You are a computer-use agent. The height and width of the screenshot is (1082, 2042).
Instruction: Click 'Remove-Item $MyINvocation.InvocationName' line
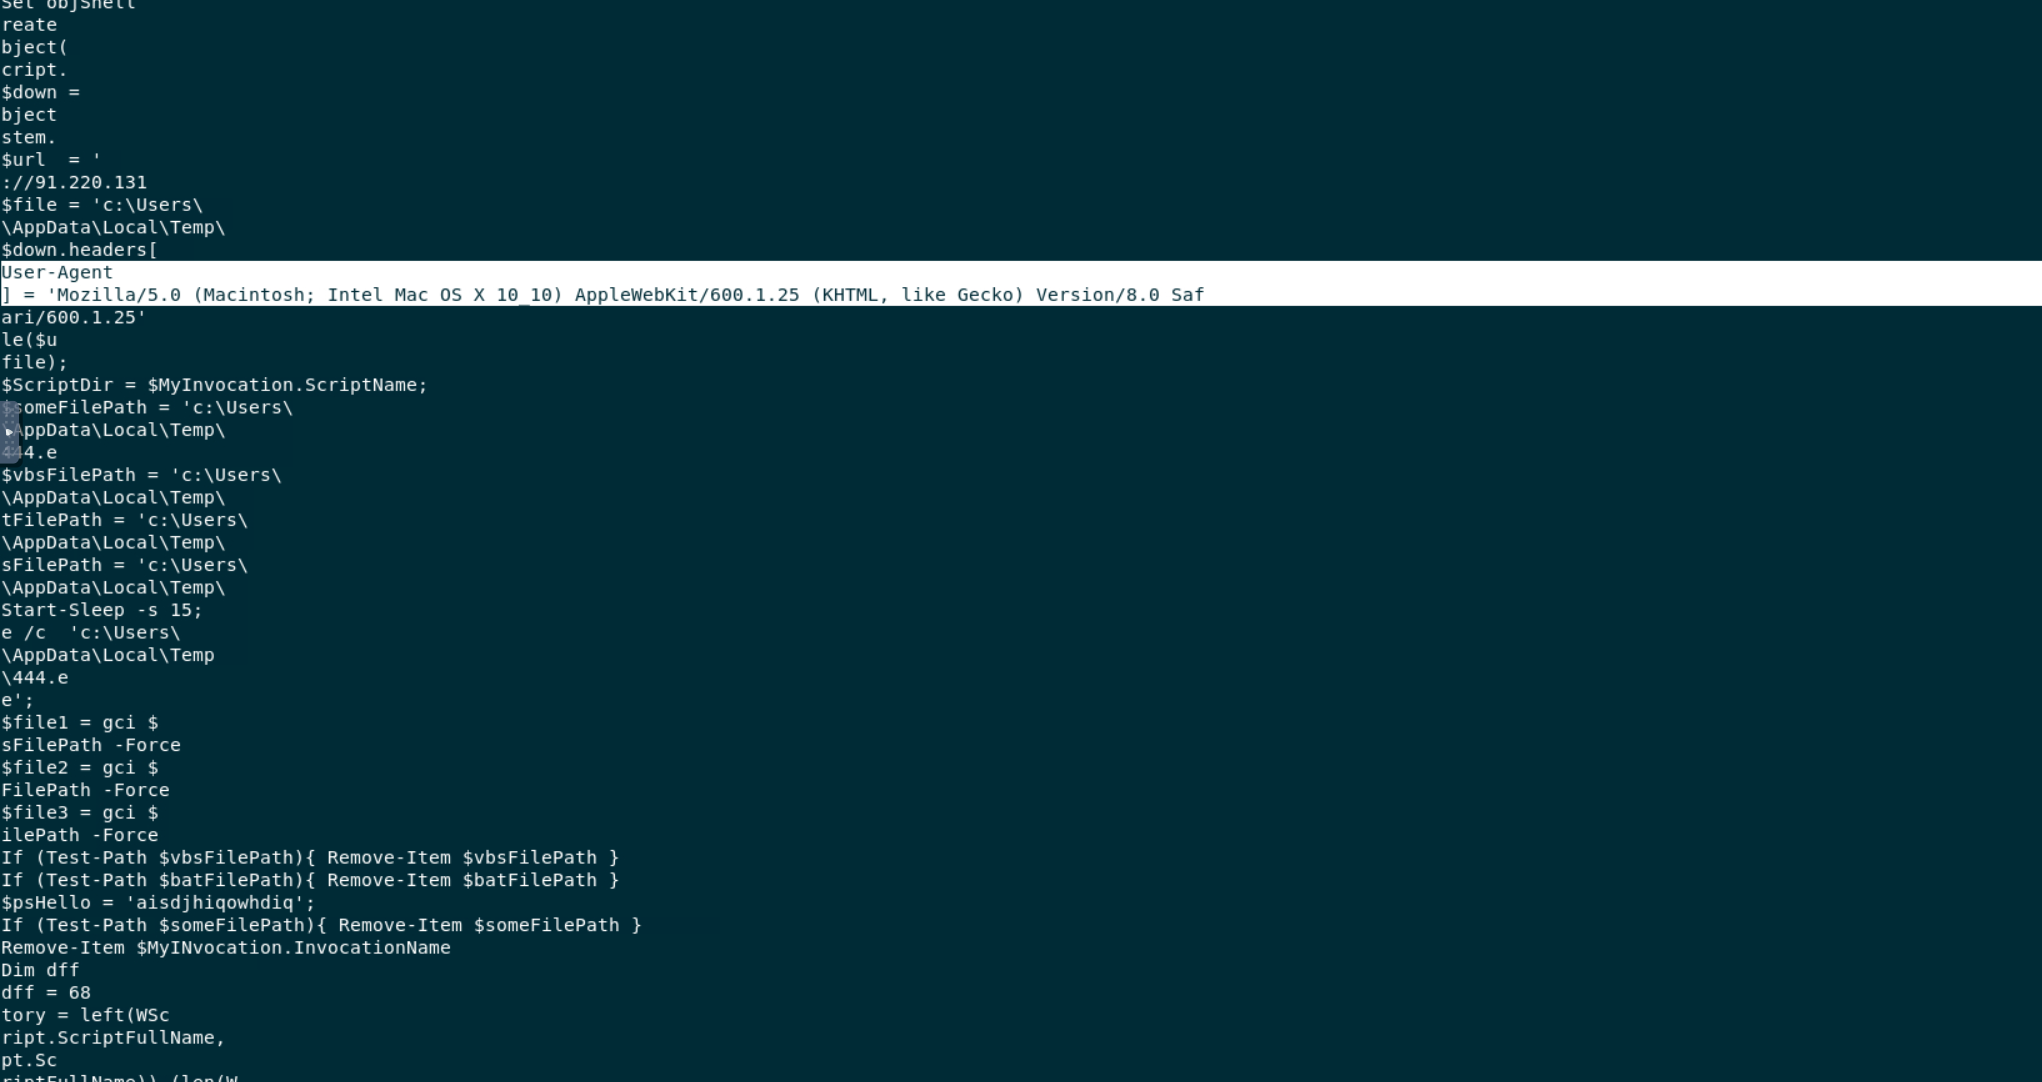[x=226, y=947]
